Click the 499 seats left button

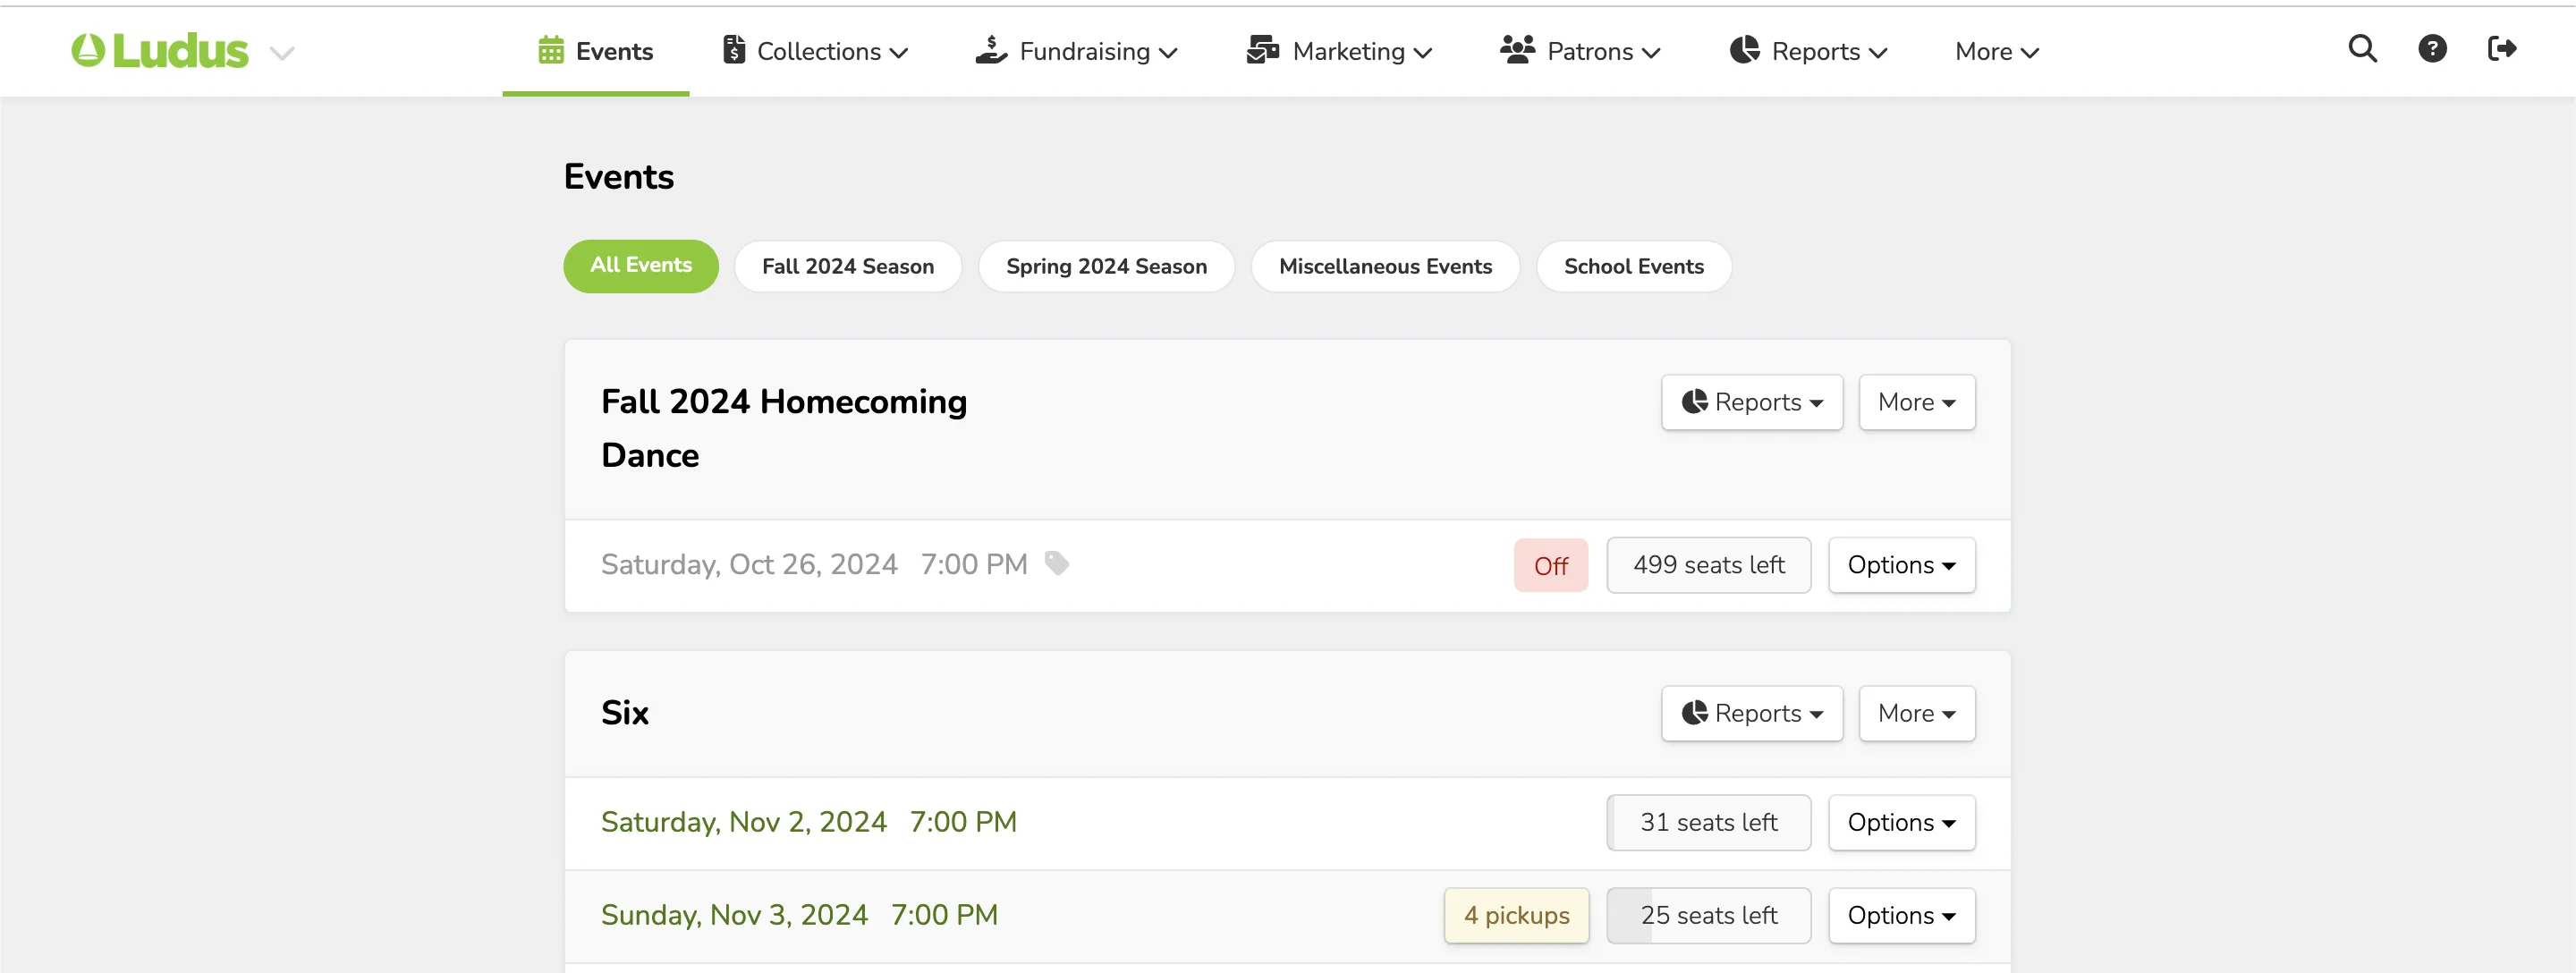pyautogui.click(x=1708, y=565)
